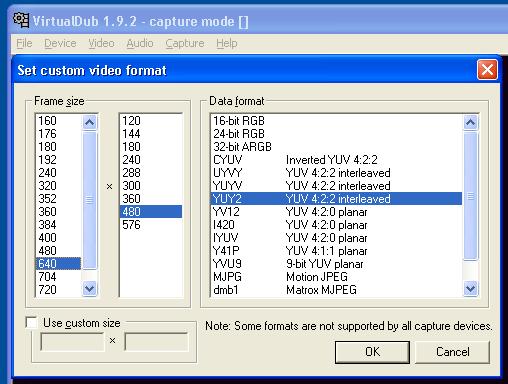Image resolution: width=508 pixels, height=384 pixels.
Task: Select width 352
Action: click(x=58, y=199)
